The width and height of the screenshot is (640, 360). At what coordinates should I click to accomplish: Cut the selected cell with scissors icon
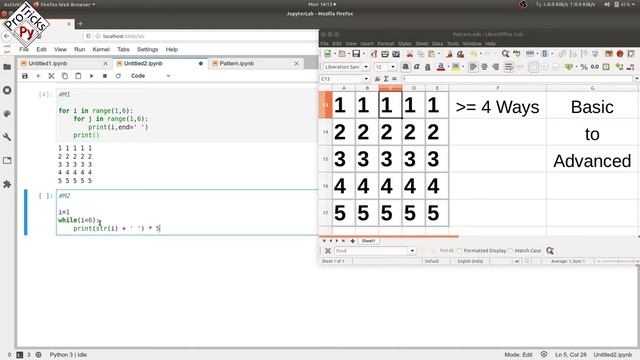[x=51, y=76]
